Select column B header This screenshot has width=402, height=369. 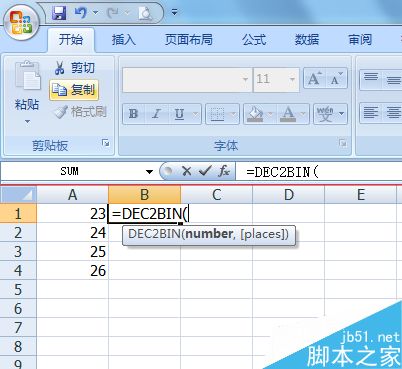144,195
